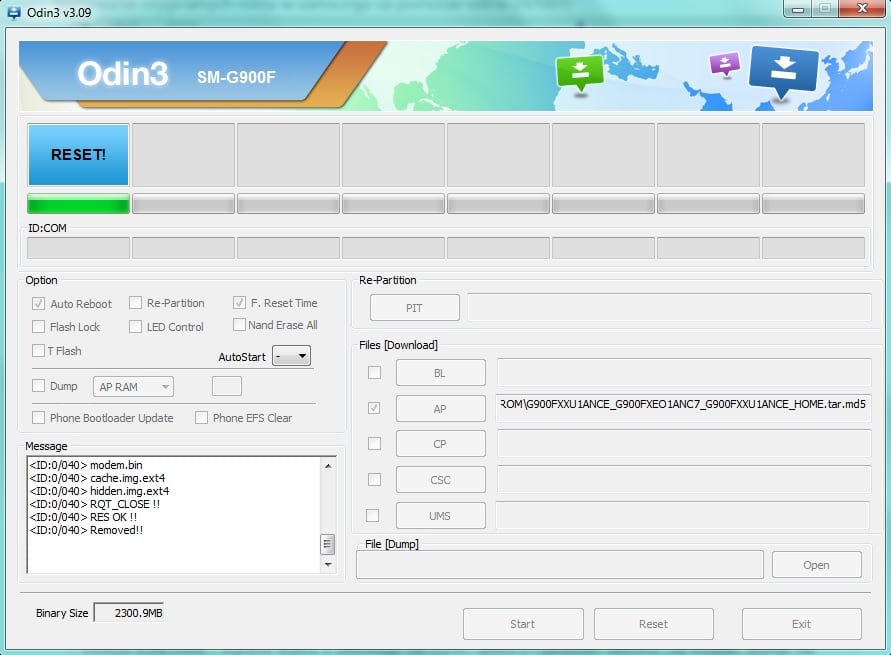Click the RQT_CLOSE !! log line
The width and height of the screenshot is (891, 655).
pyautogui.click(x=95, y=504)
